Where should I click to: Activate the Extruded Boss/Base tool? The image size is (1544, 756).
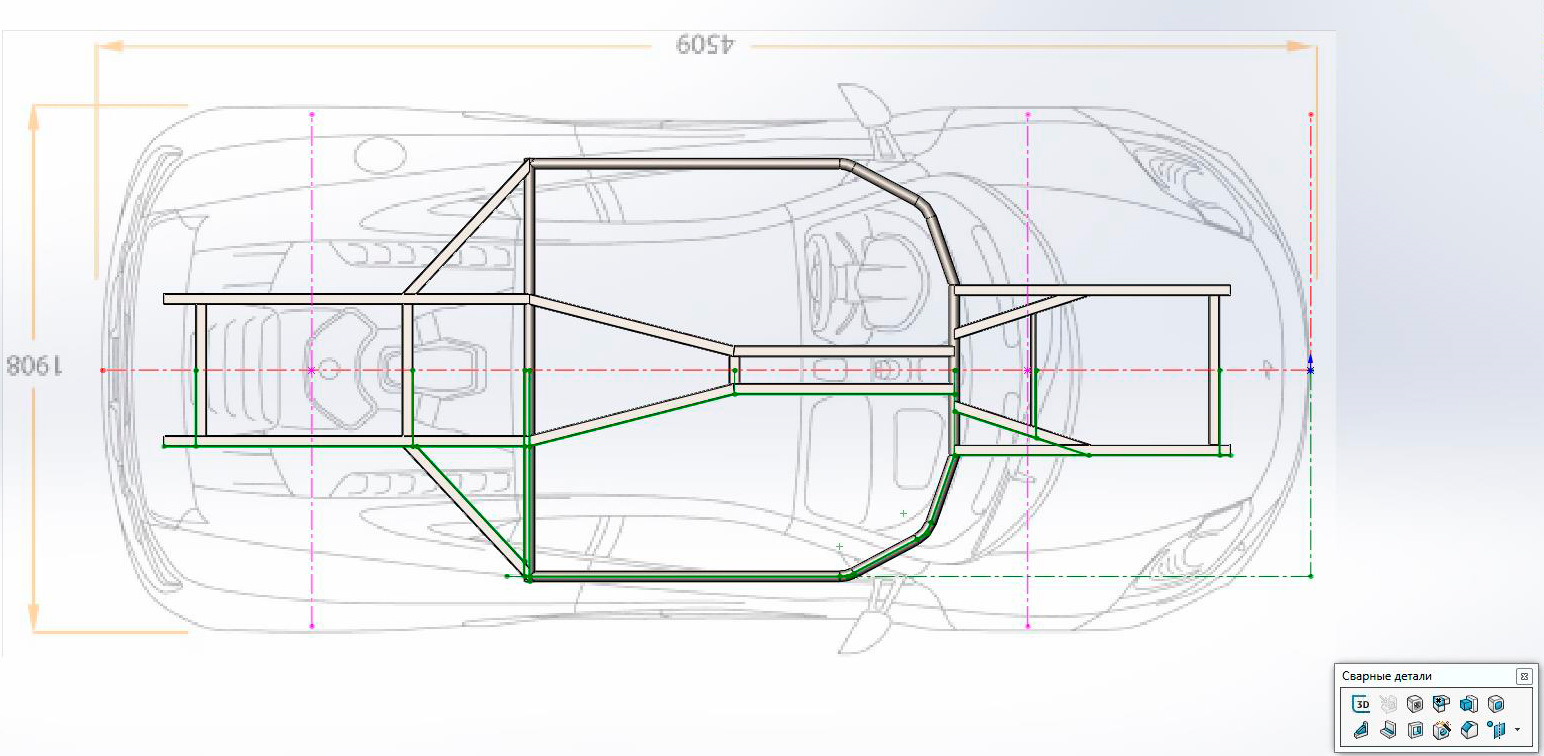[1469, 704]
